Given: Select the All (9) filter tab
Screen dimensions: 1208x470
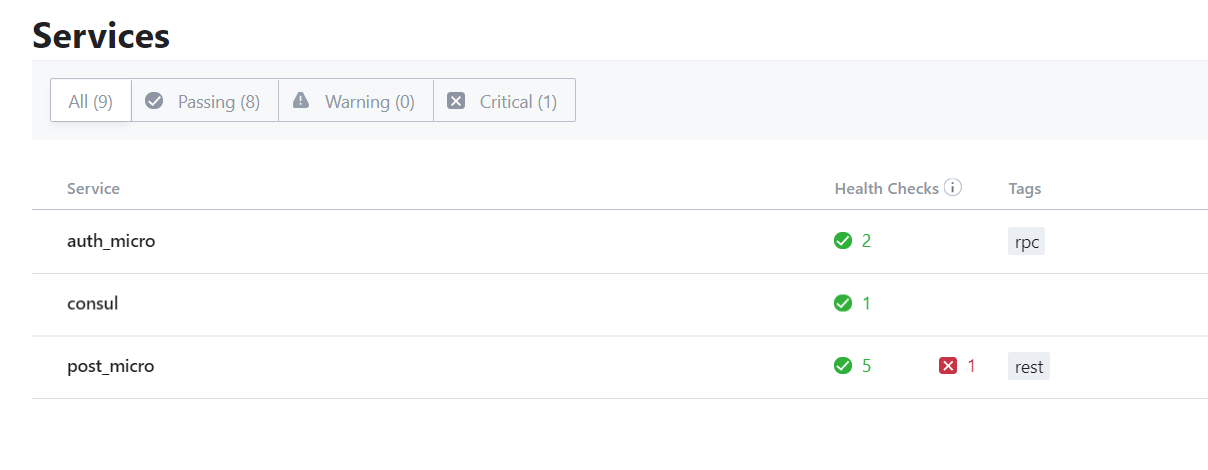Looking at the screenshot, I should coord(91,101).
